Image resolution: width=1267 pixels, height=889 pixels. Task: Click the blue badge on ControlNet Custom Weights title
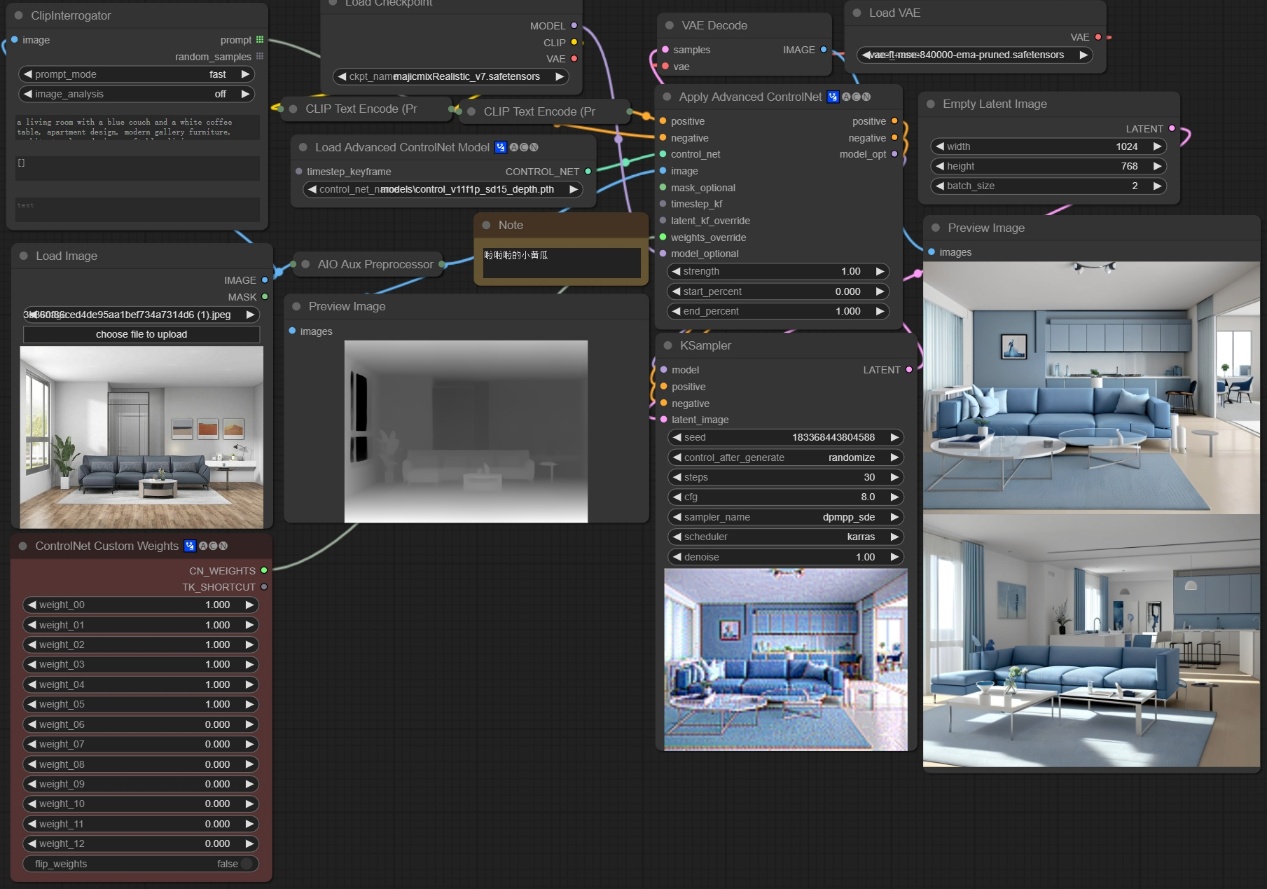click(x=190, y=546)
